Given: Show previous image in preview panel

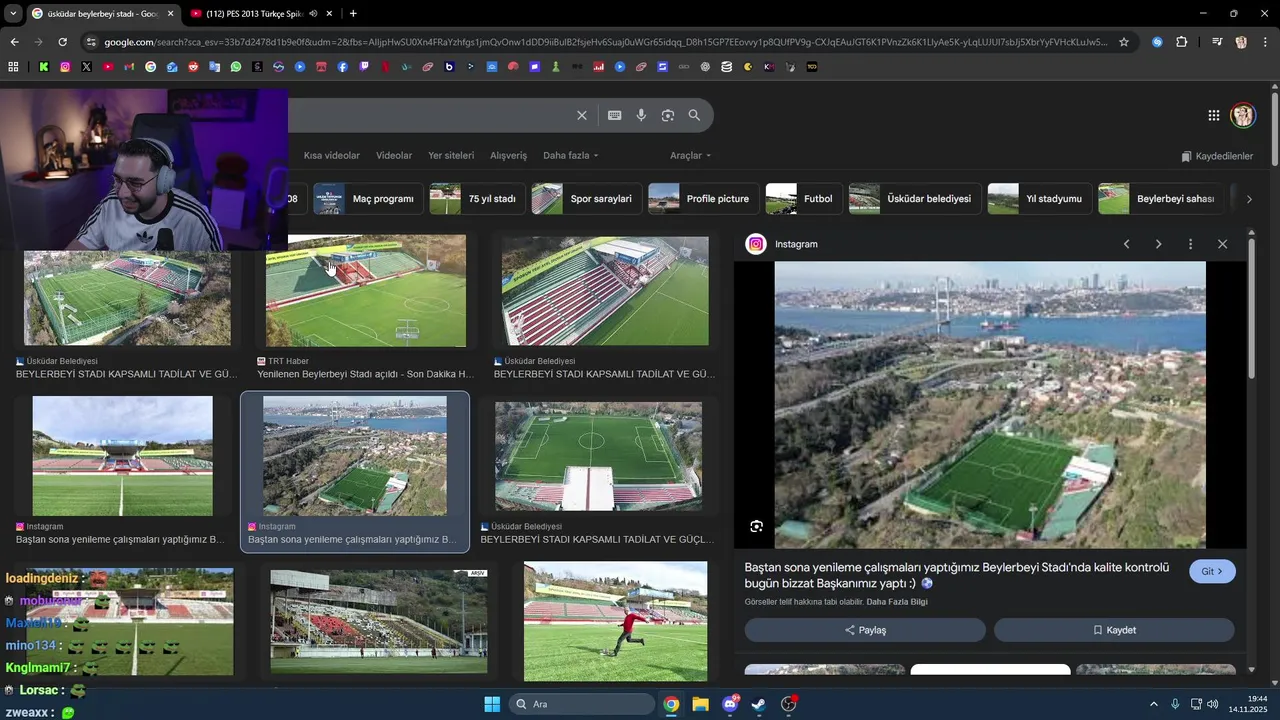Looking at the screenshot, I should [x=1126, y=244].
